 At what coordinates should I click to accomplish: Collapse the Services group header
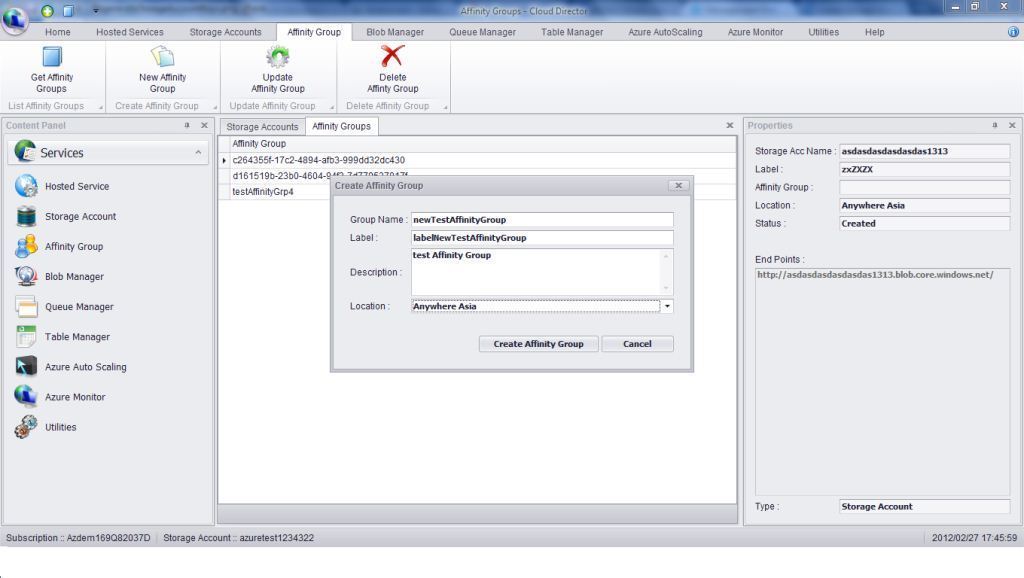tap(198, 152)
